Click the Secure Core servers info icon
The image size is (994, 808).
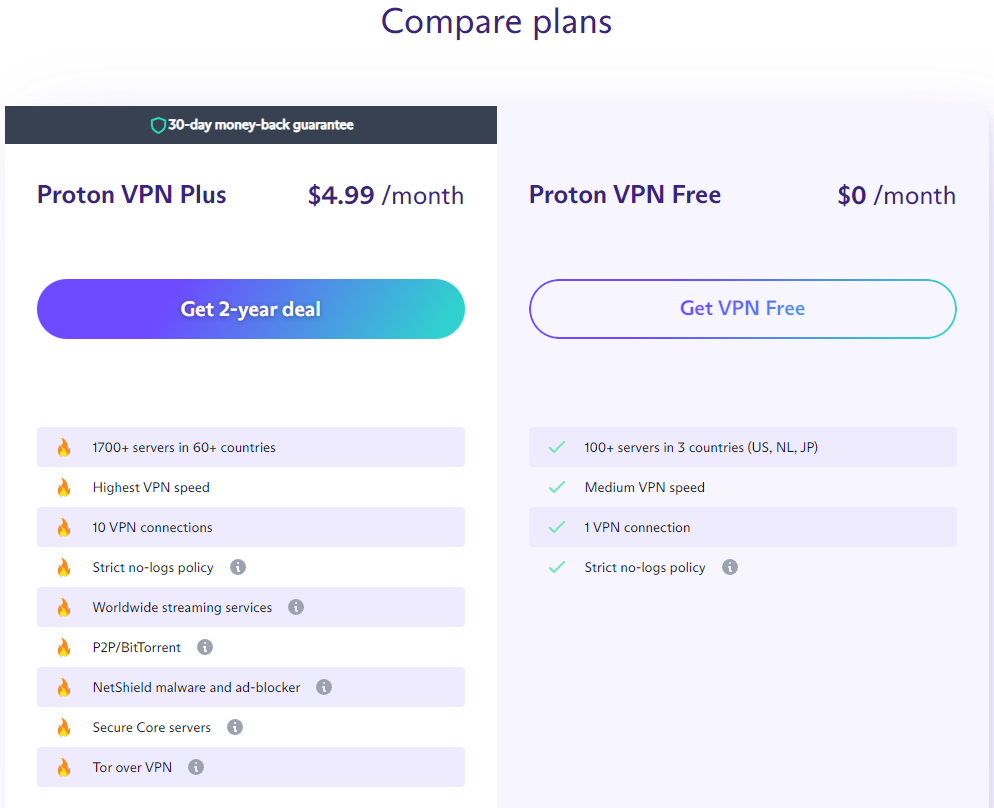(235, 727)
